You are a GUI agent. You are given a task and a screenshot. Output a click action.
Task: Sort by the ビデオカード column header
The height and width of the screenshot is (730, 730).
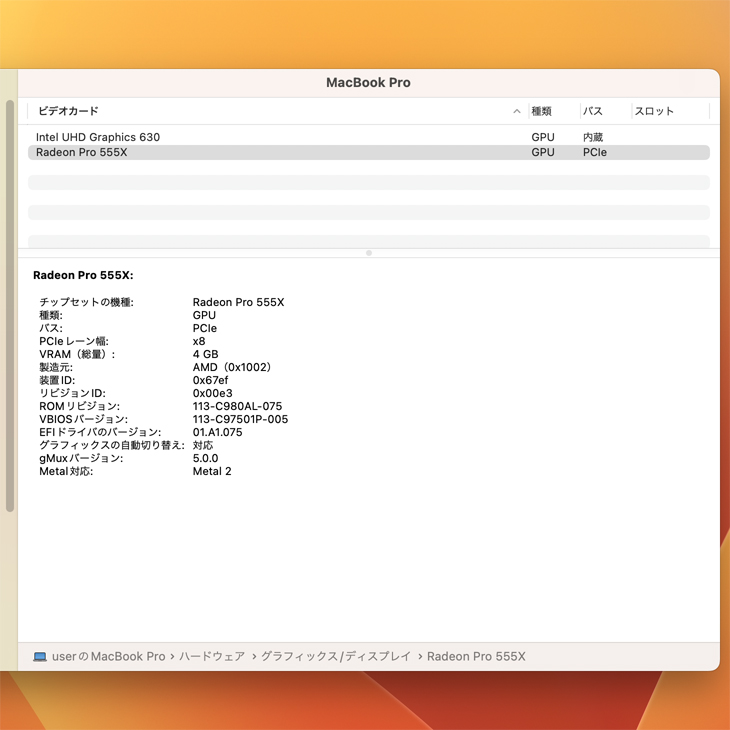[68, 111]
